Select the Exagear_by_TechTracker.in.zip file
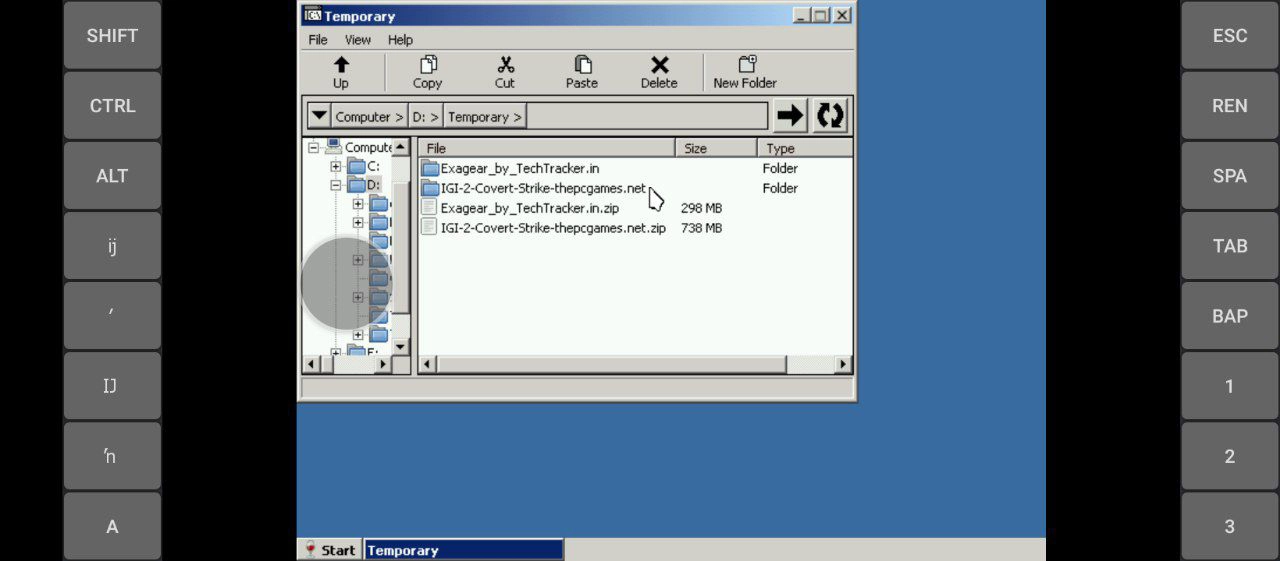 tap(529, 208)
